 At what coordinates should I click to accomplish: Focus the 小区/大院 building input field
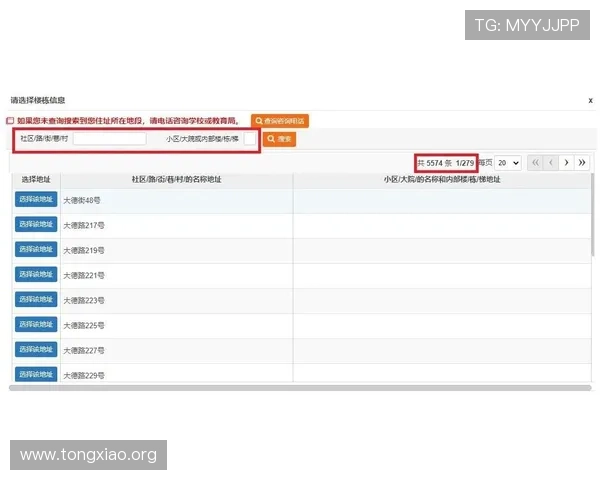[x=250, y=139]
